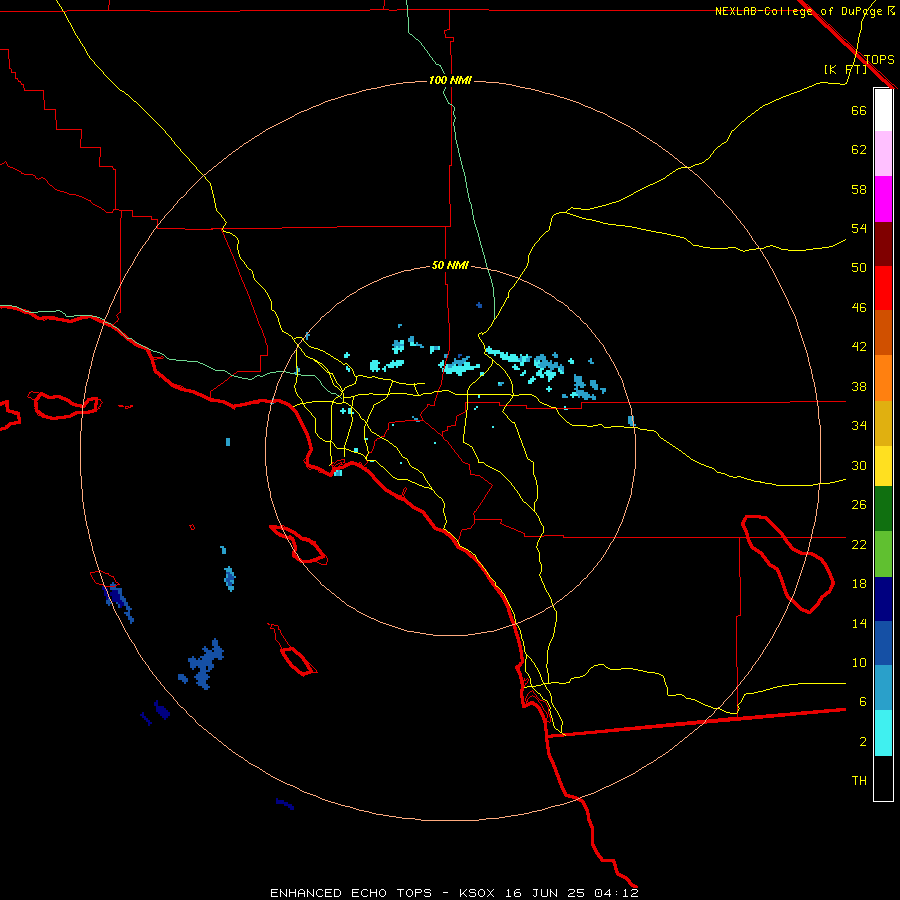Image resolution: width=900 pixels, height=900 pixels.
Task: Click the '100 NMI' range ring label
Action: tap(450, 80)
